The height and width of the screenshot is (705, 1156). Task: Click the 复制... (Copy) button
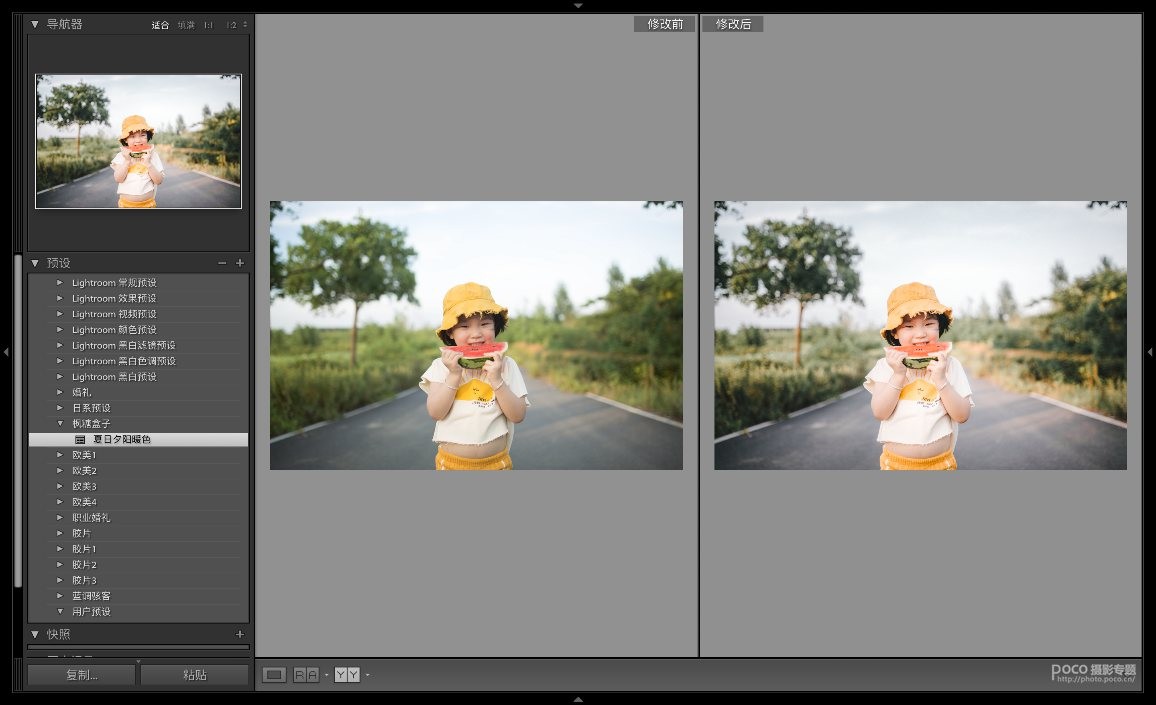click(81, 675)
